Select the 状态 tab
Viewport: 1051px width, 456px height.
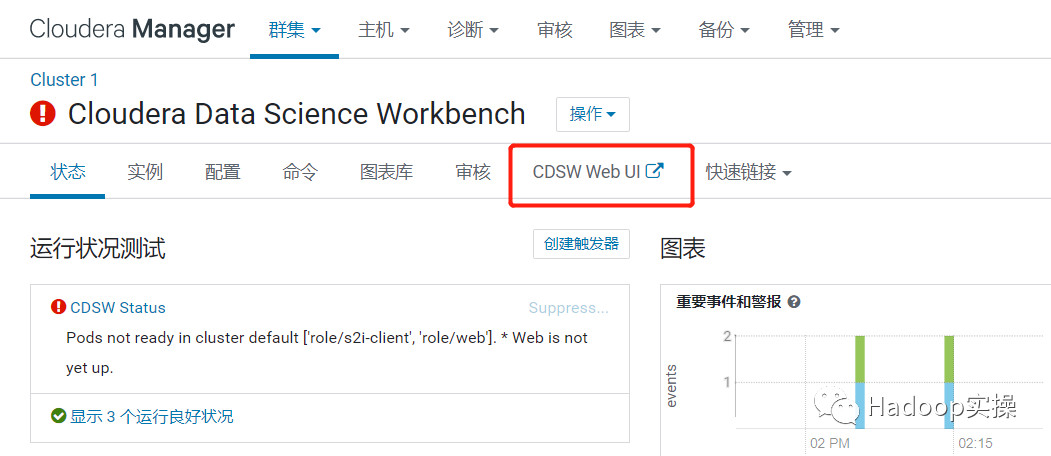coord(68,172)
